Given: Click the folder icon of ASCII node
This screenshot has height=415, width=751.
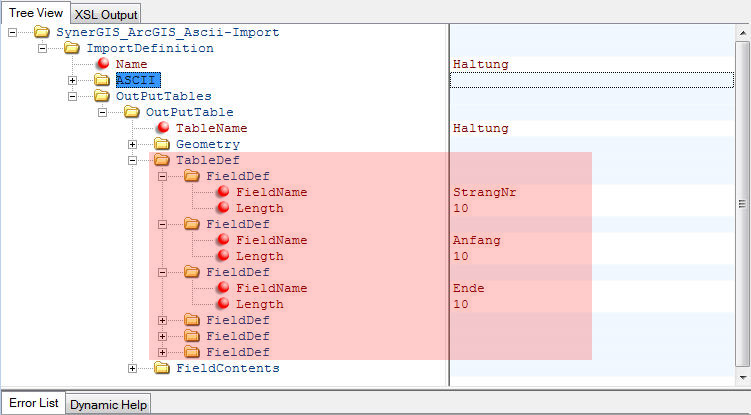Looking at the screenshot, I should tap(102, 80).
